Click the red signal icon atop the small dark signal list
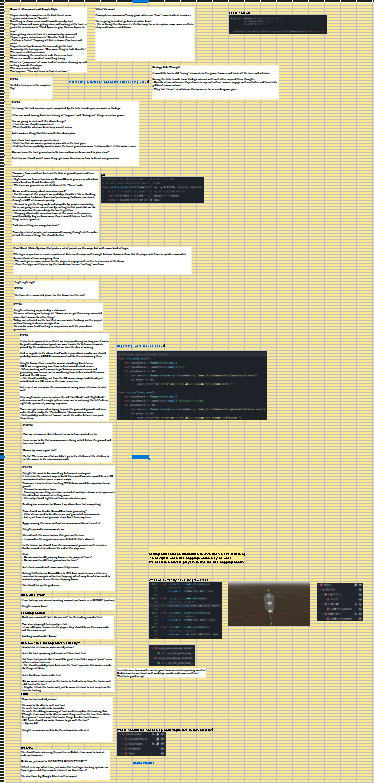The image size is (374, 783). (x=156, y=648)
